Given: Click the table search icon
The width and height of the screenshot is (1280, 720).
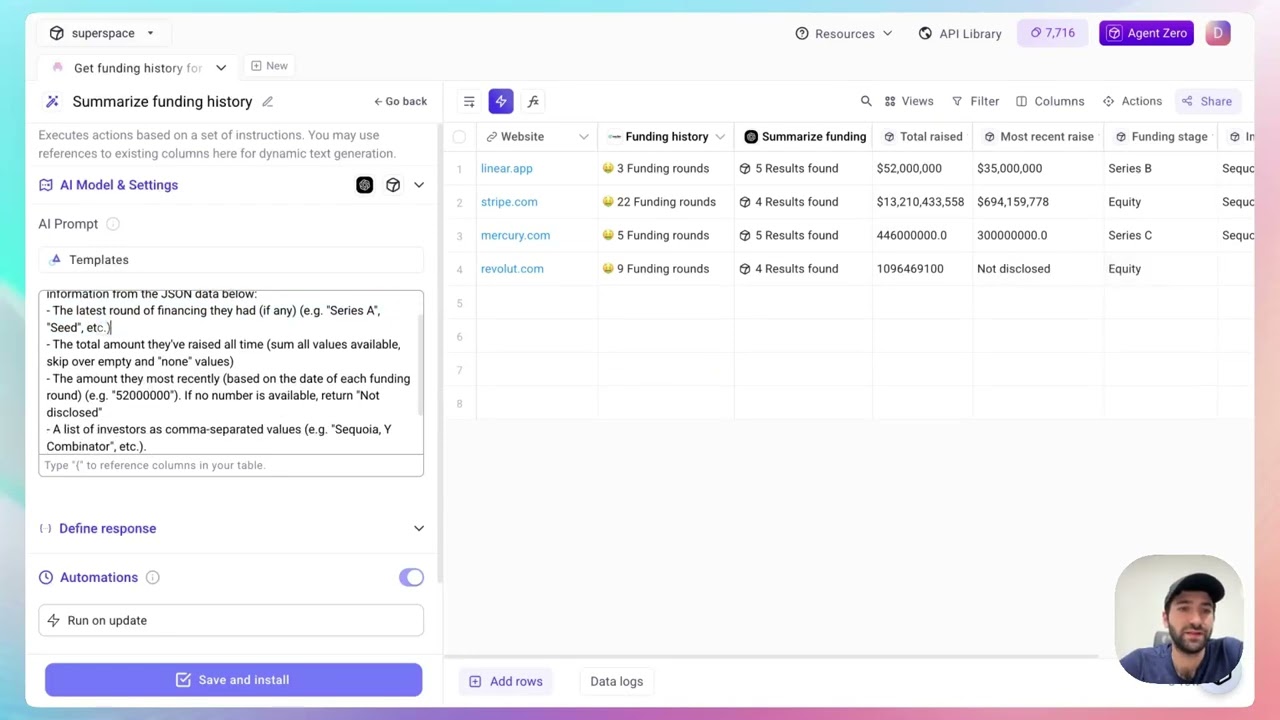Looking at the screenshot, I should click(x=866, y=101).
